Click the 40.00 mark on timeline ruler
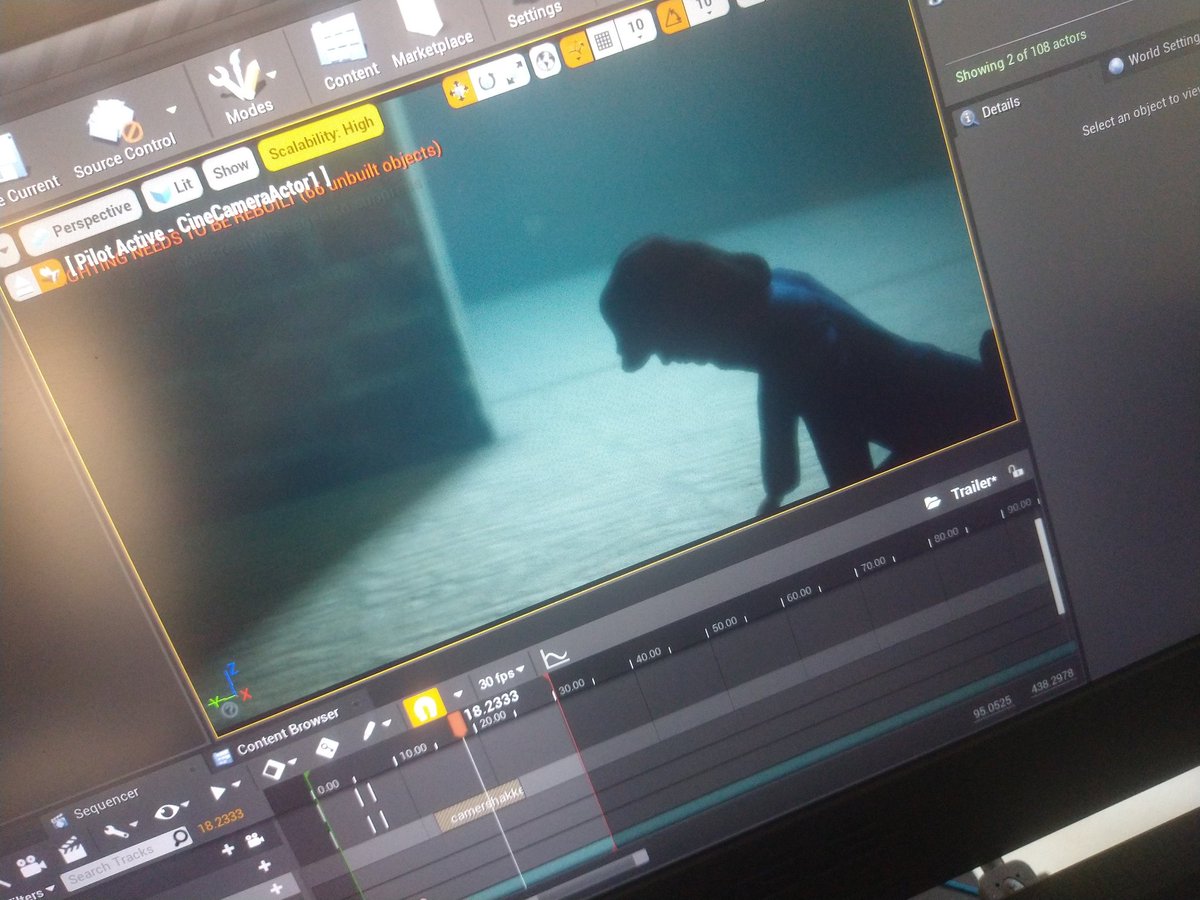 [648, 656]
